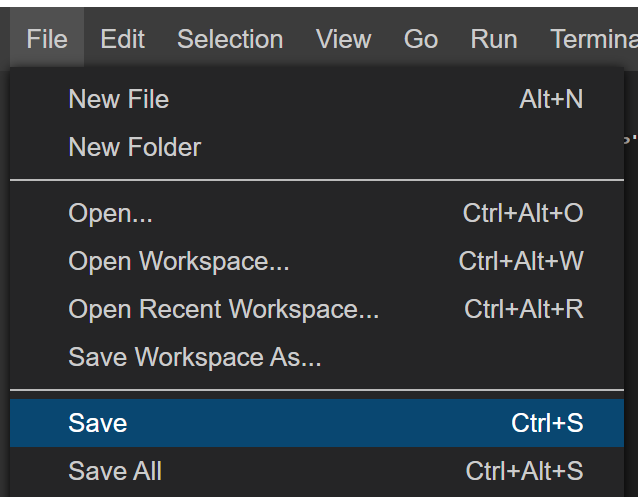Open the View menu

click(x=343, y=39)
